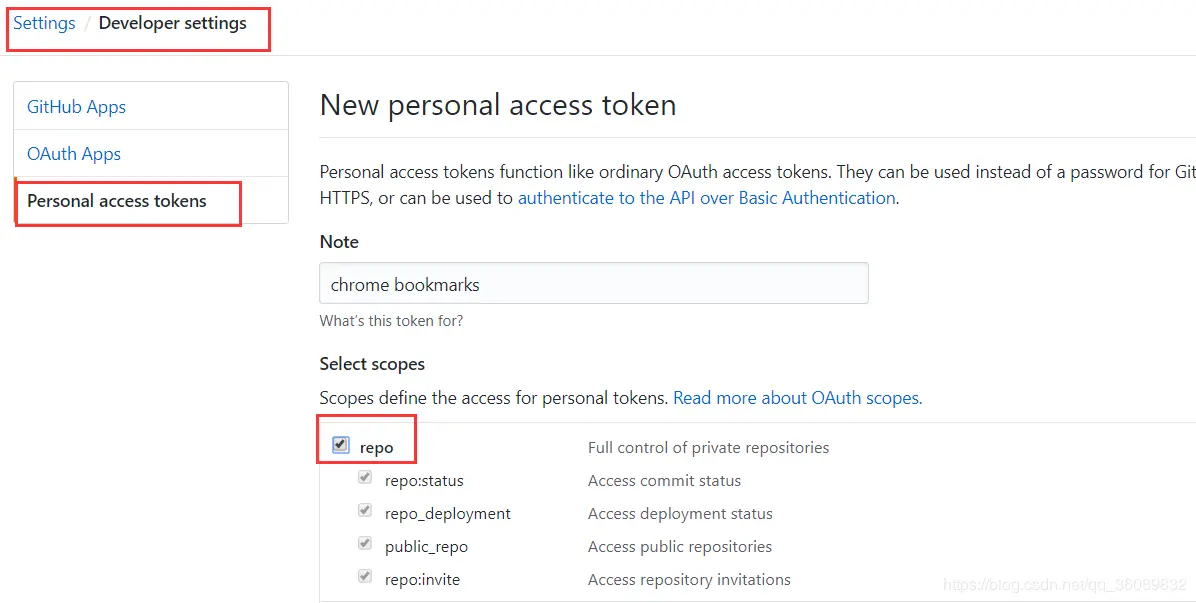Open Read more about OAuth scopes link
1196x603 pixels.
click(797, 398)
